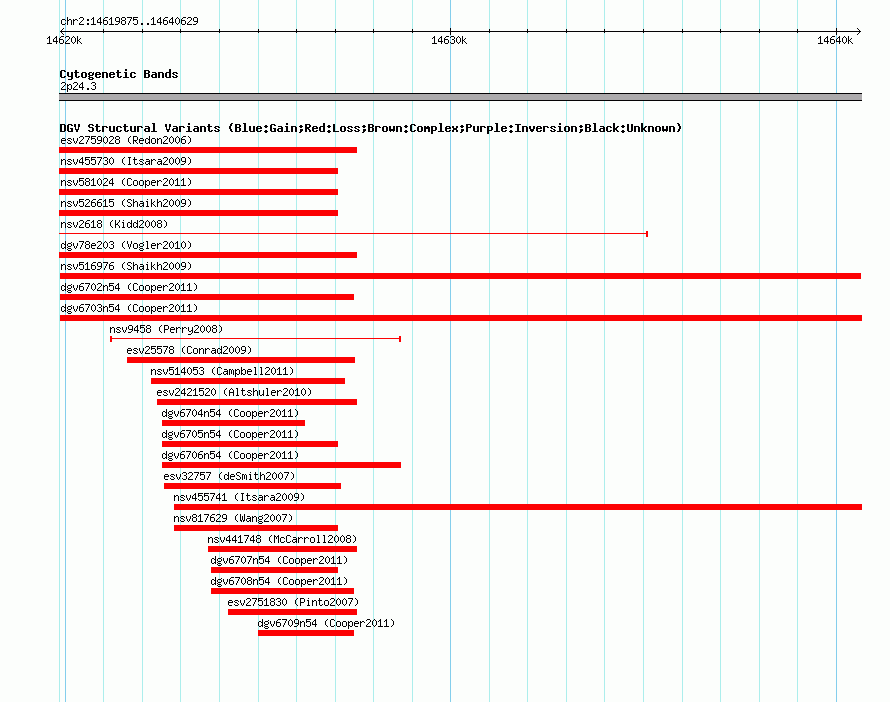
Task: Open dgv6708n54 (Cooper2011) label
Action: pos(279,581)
